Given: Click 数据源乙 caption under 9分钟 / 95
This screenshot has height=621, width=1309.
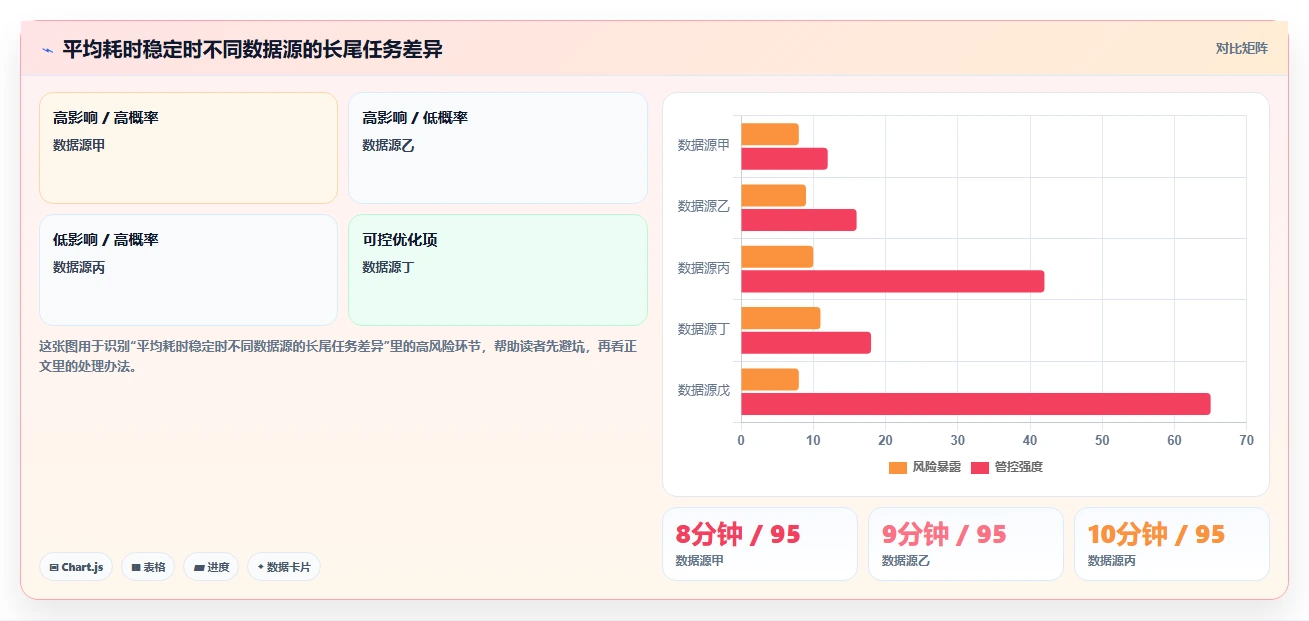Looking at the screenshot, I should (906, 561).
